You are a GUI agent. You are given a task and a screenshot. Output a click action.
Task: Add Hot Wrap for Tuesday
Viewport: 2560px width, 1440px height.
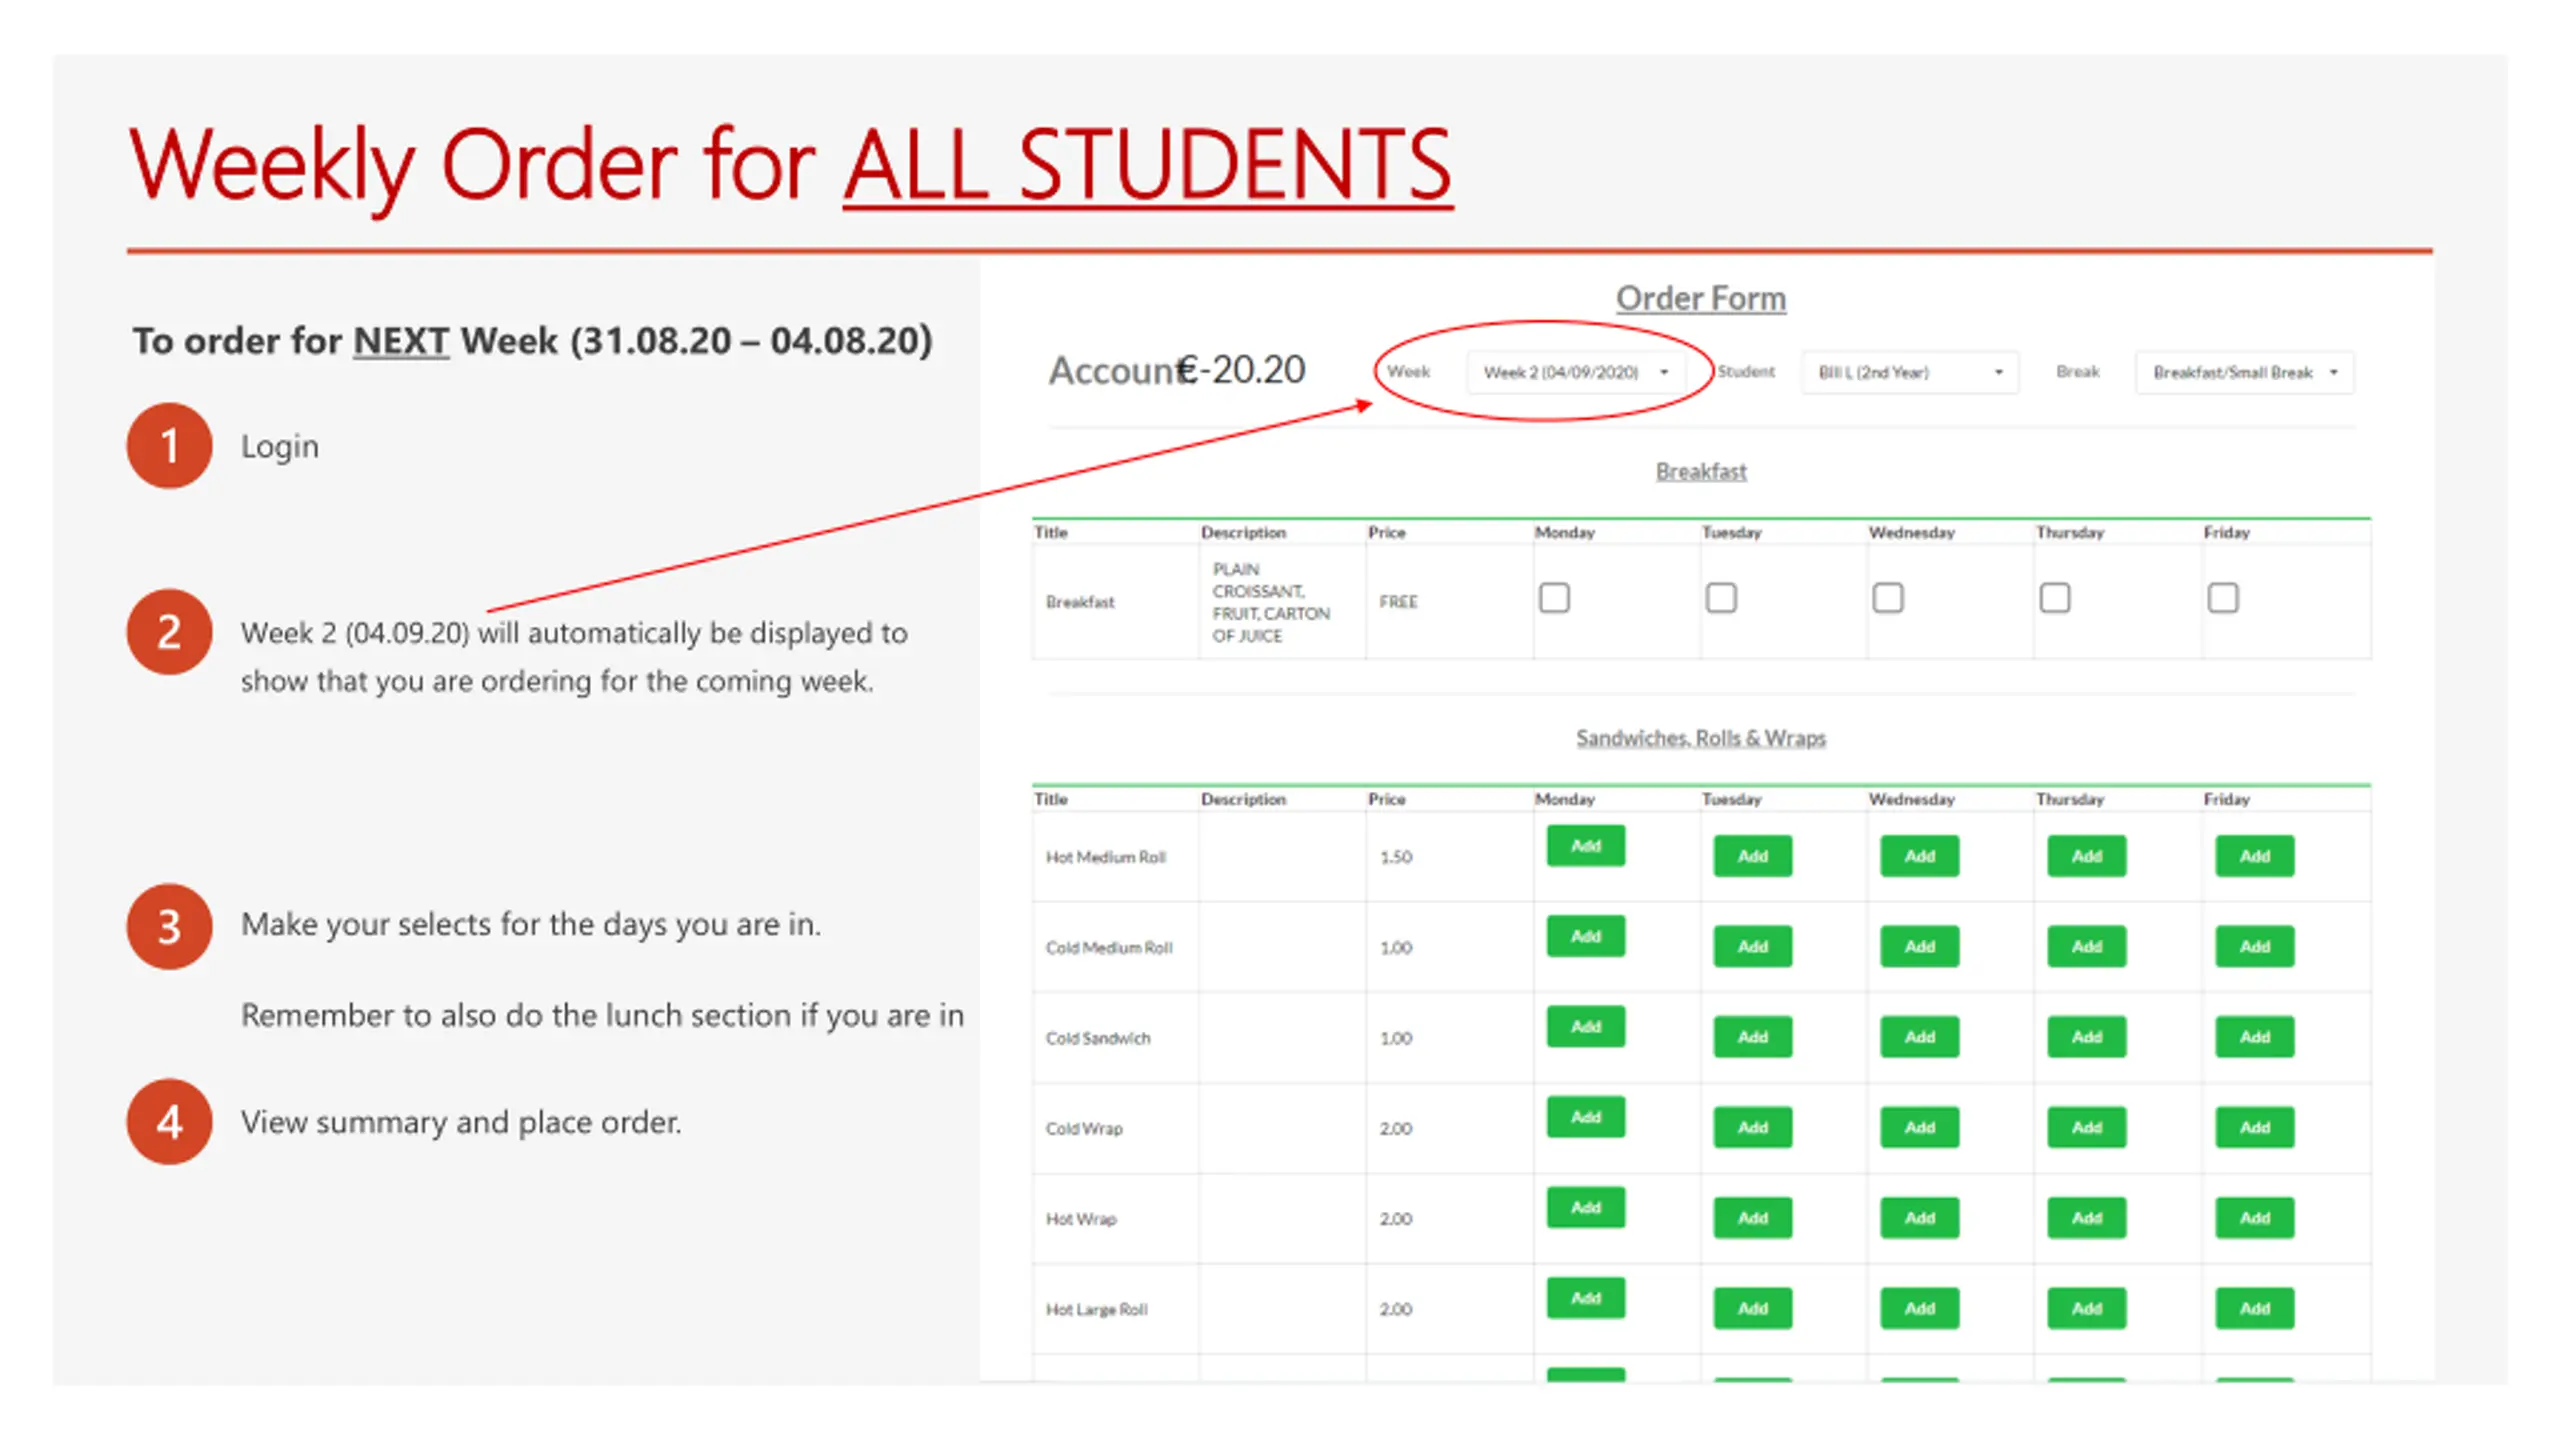tap(1753, 1218)
